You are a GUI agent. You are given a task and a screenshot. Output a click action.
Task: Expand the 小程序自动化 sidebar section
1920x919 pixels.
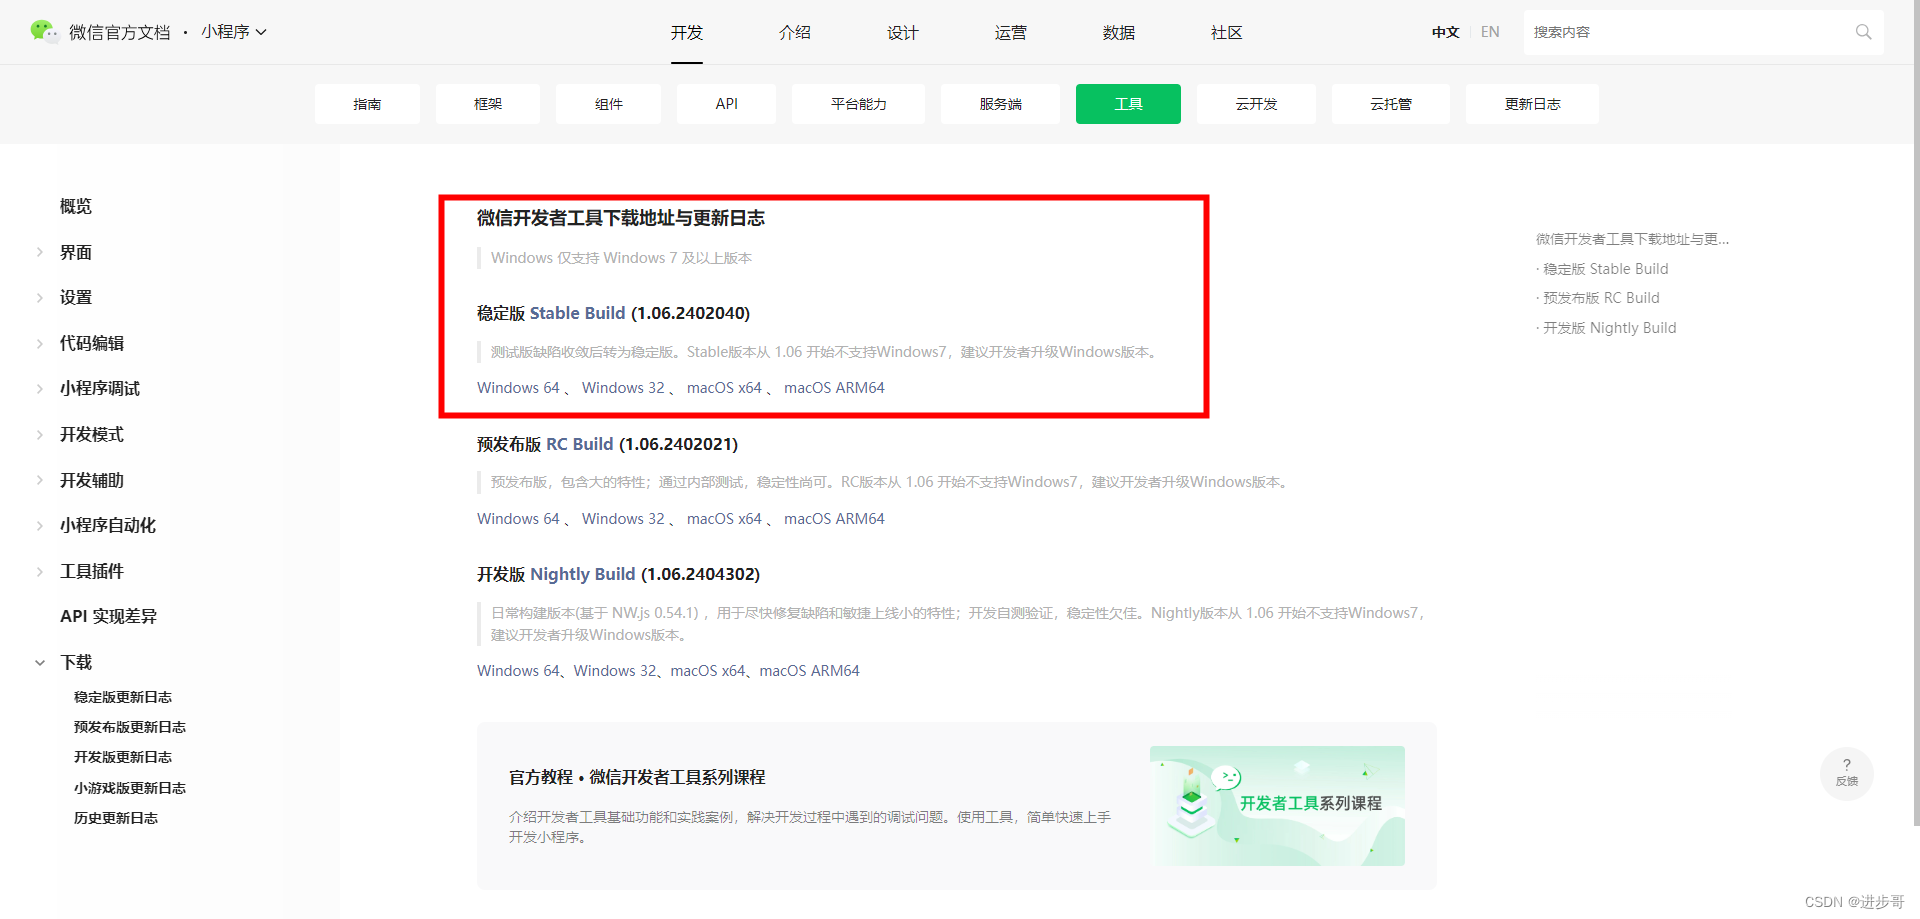pos(40,525)
